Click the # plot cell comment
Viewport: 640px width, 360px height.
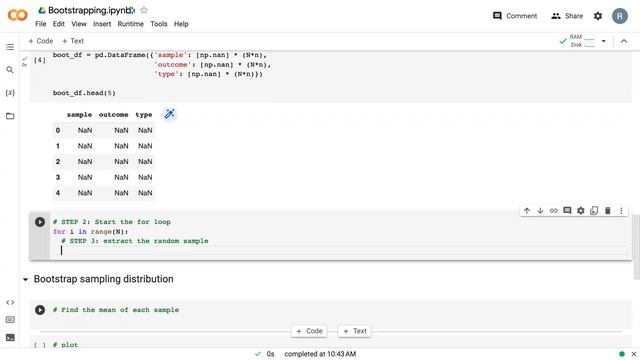click(x=65, y=345)
